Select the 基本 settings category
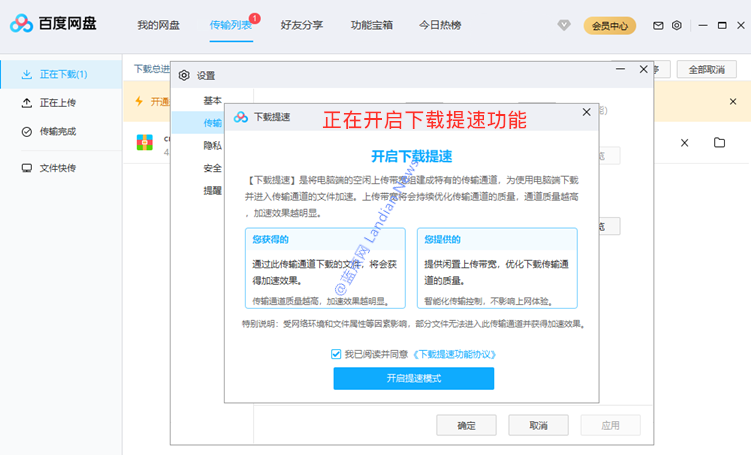 (x=212, y=101)
